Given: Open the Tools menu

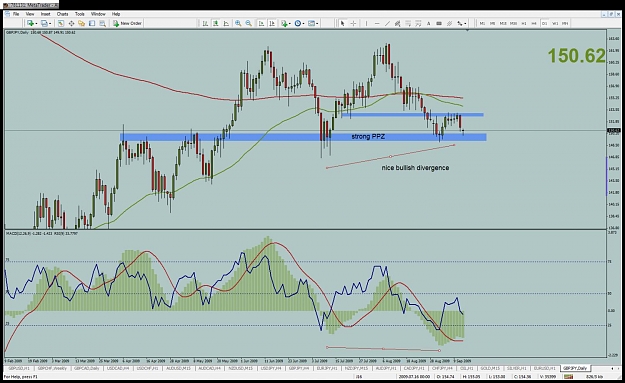Looking at the screenshot, I should coord(80,14).
